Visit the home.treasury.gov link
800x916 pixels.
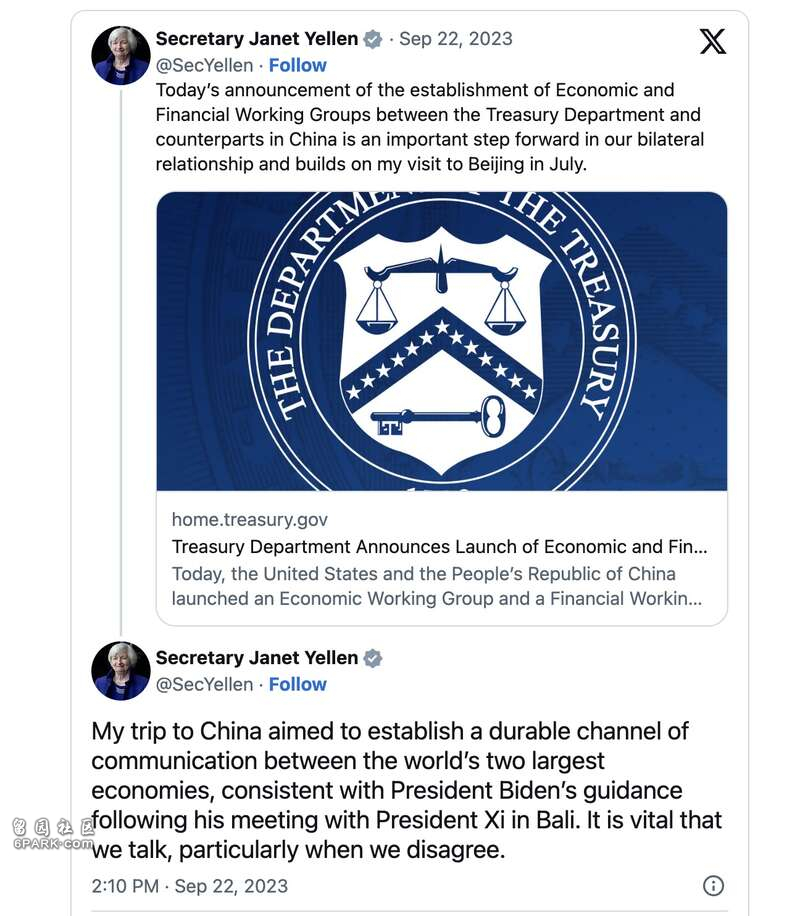click(249, 520)
